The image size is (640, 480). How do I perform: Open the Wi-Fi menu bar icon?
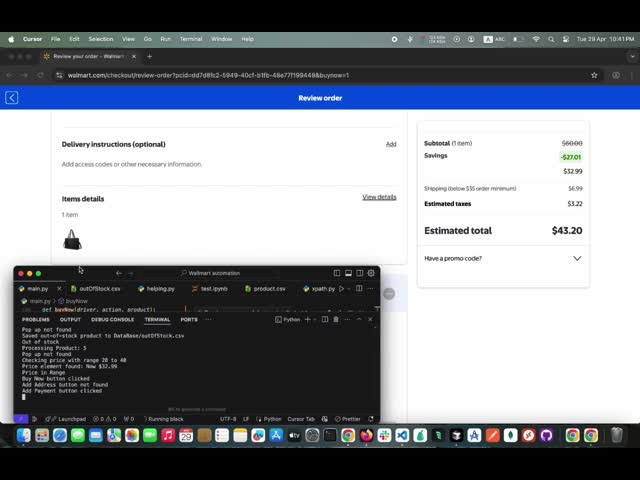(x=536, y=39)
